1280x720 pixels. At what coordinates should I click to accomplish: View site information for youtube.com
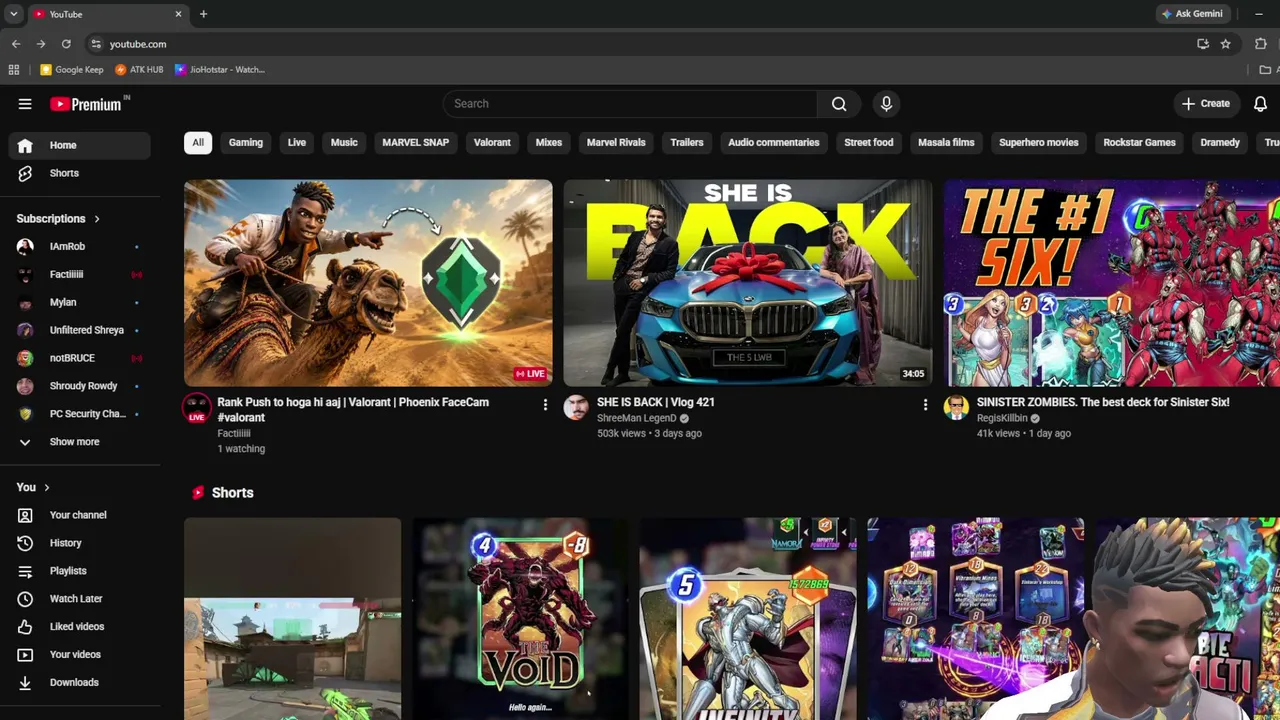pyautogui.click(x=96, y=44)
